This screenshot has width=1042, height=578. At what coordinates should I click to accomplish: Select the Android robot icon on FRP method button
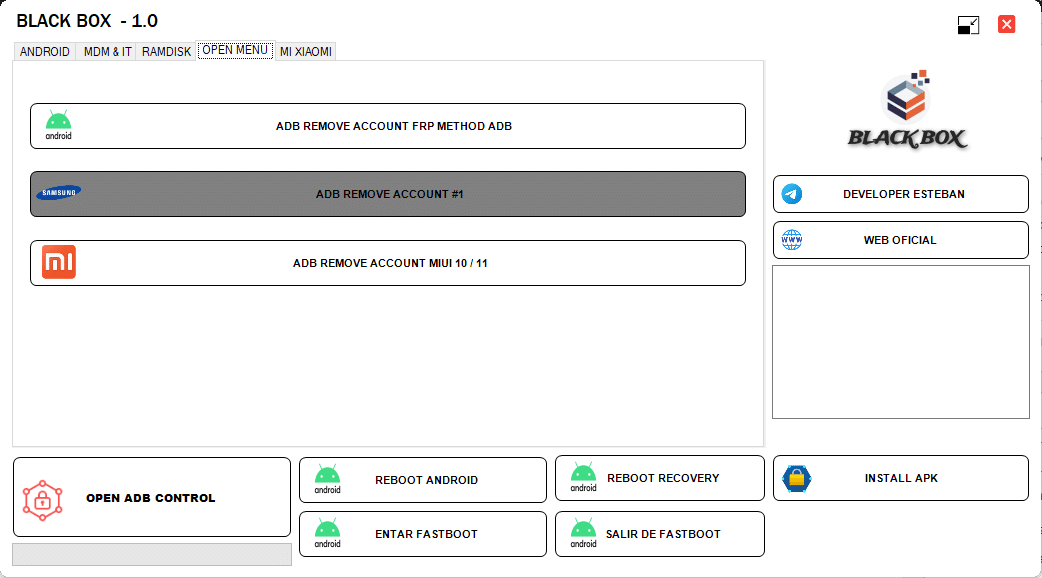pos(58,123)
